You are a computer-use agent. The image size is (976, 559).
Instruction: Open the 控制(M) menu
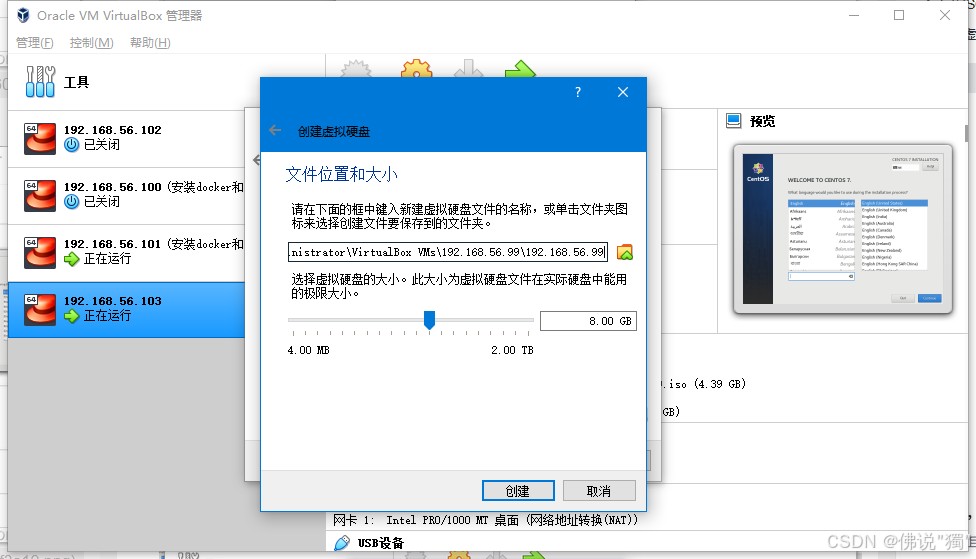point(92,42)
